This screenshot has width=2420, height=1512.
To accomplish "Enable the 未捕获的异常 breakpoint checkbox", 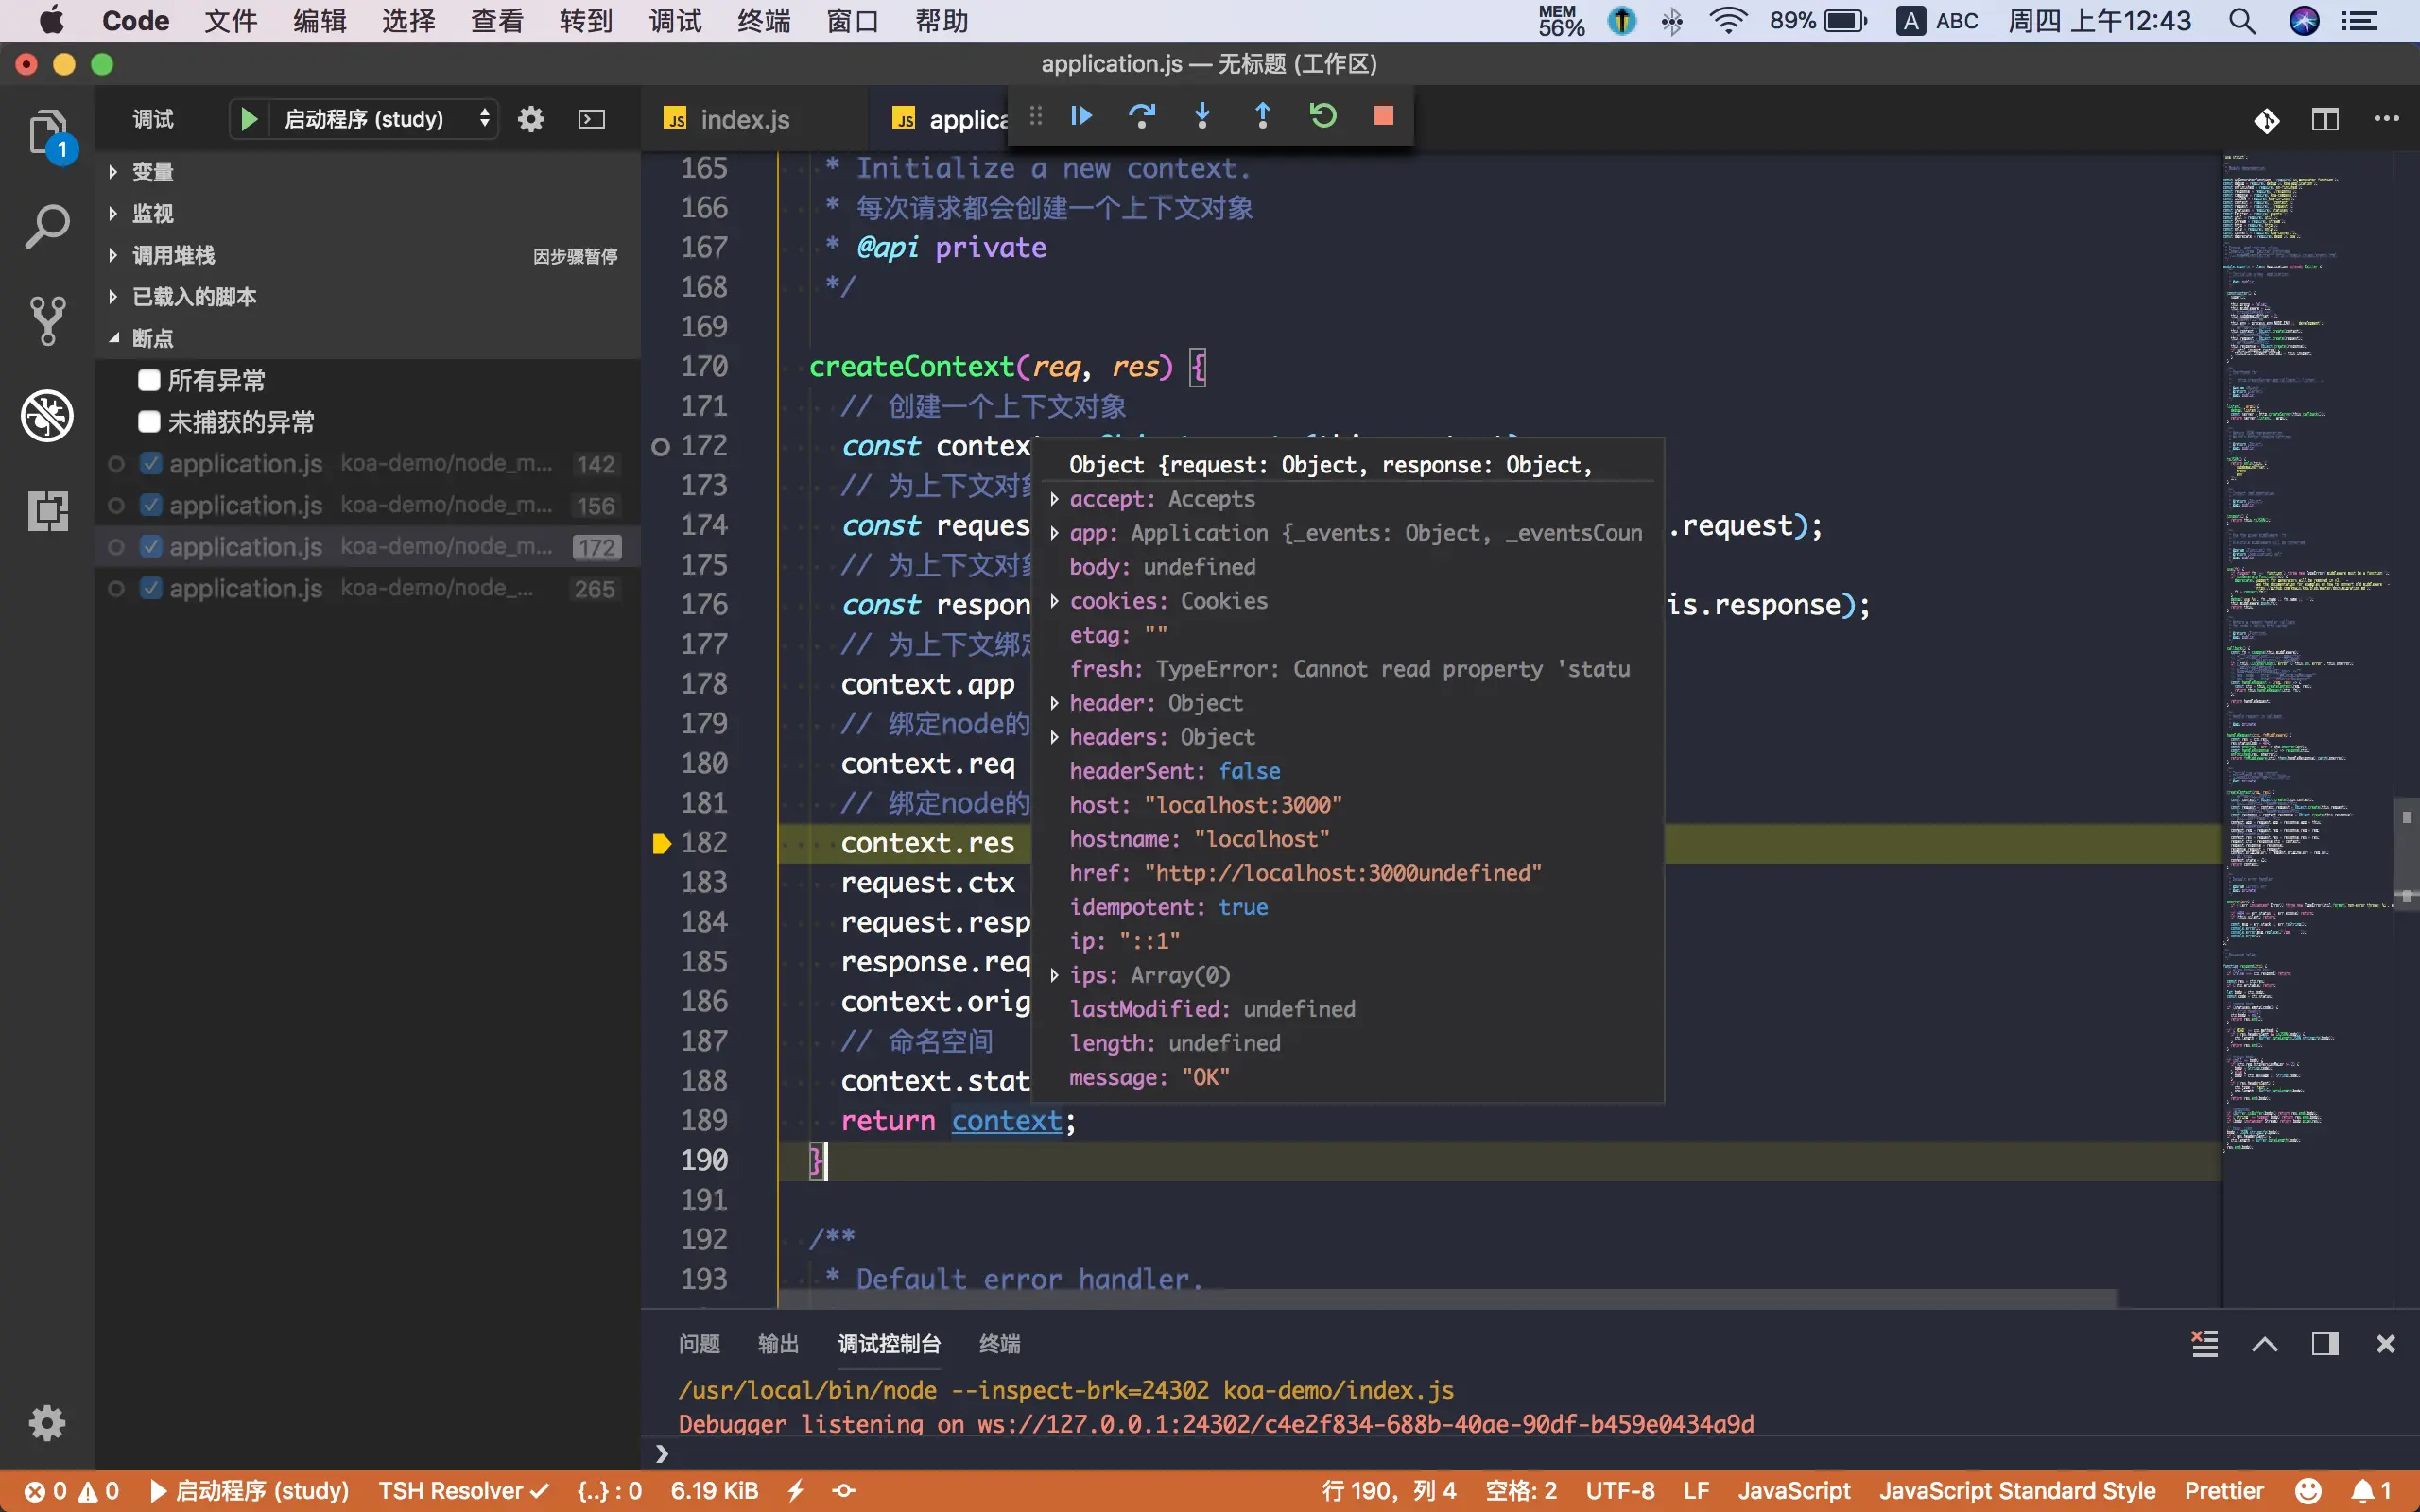I will pyautogui.click(x=149, y=422).
